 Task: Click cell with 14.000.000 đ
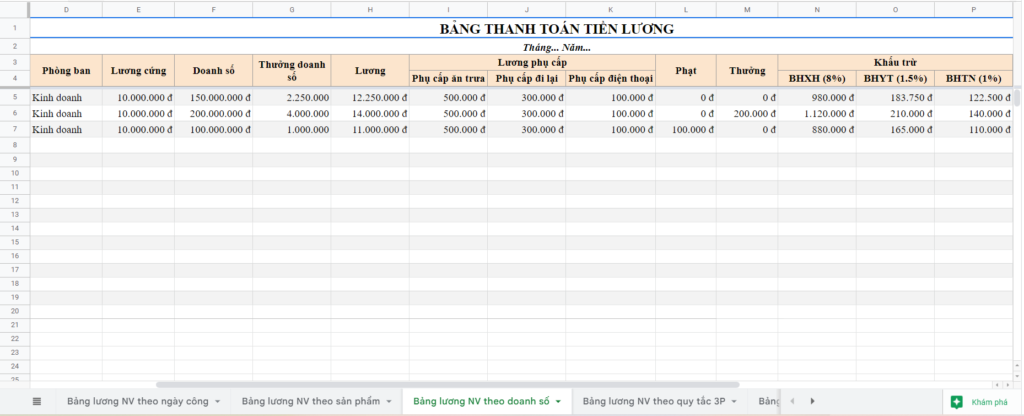[x=370, y=114]
